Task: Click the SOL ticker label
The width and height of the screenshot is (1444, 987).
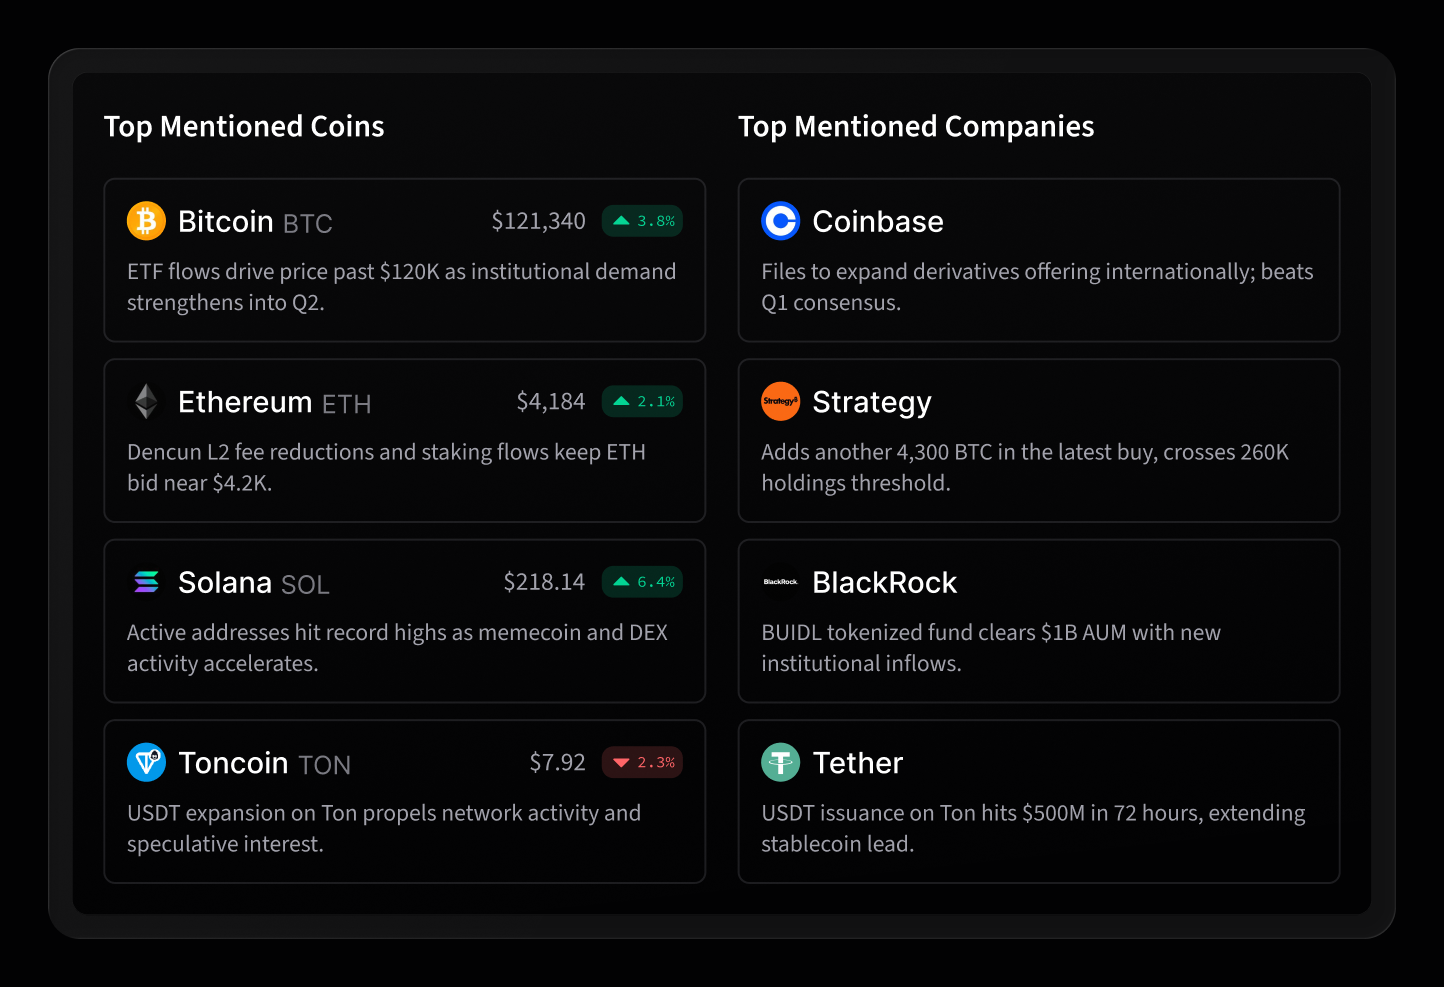Action: 305,585
